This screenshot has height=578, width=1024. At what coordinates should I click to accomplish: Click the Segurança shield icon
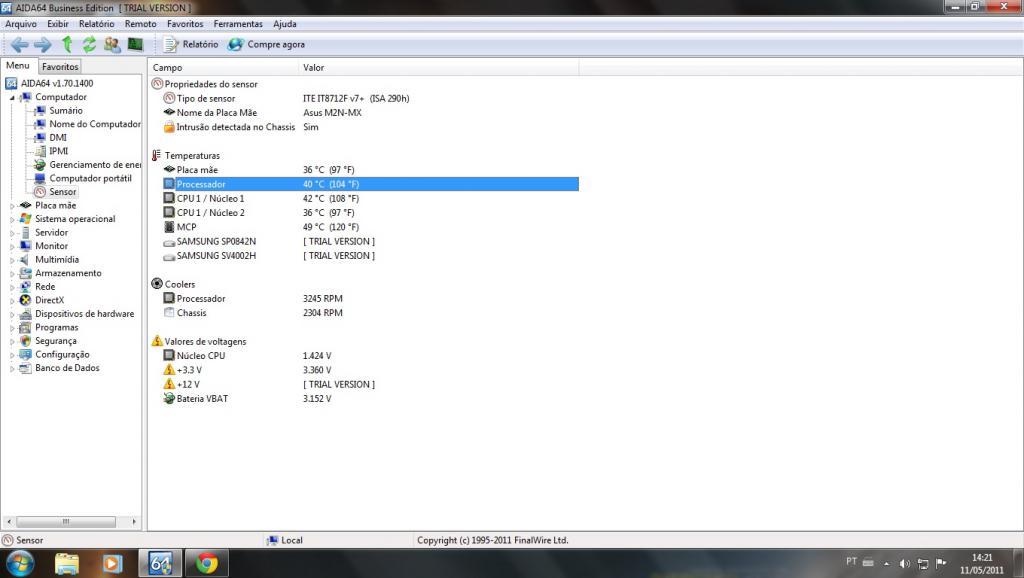[x=25, y=341]
